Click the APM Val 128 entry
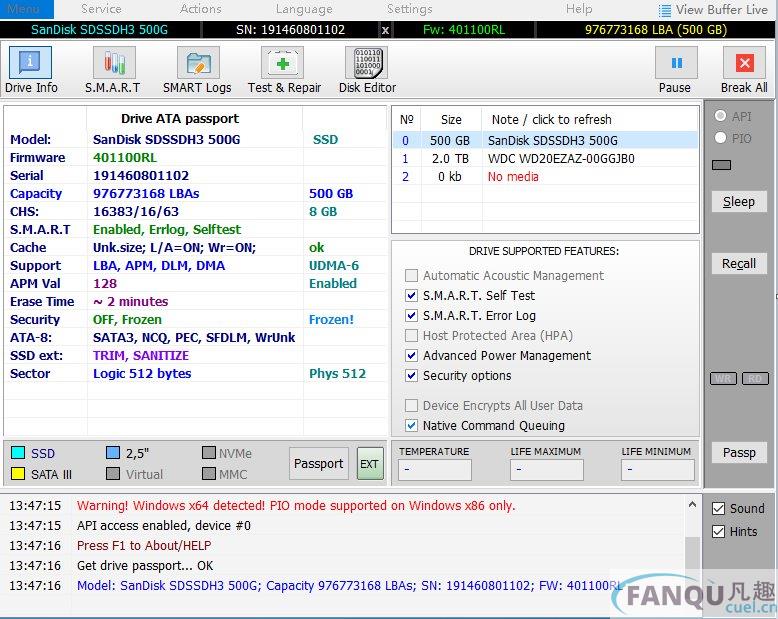 [105, 284]
